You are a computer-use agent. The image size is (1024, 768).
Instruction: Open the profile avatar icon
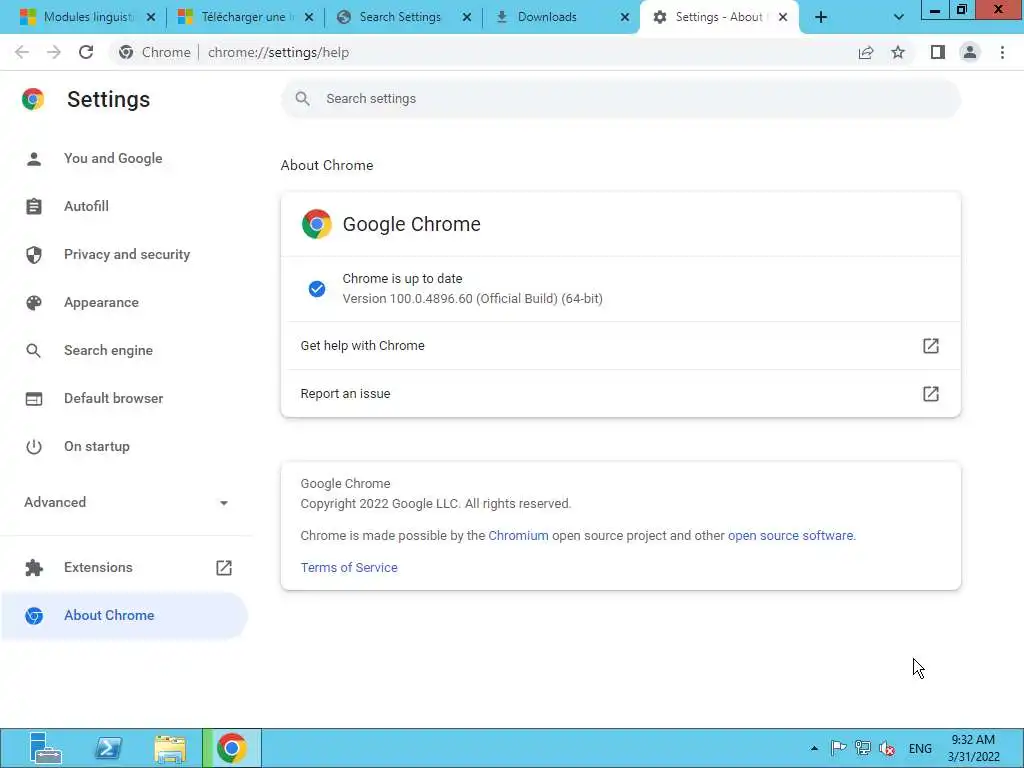[x=970, y=52]
